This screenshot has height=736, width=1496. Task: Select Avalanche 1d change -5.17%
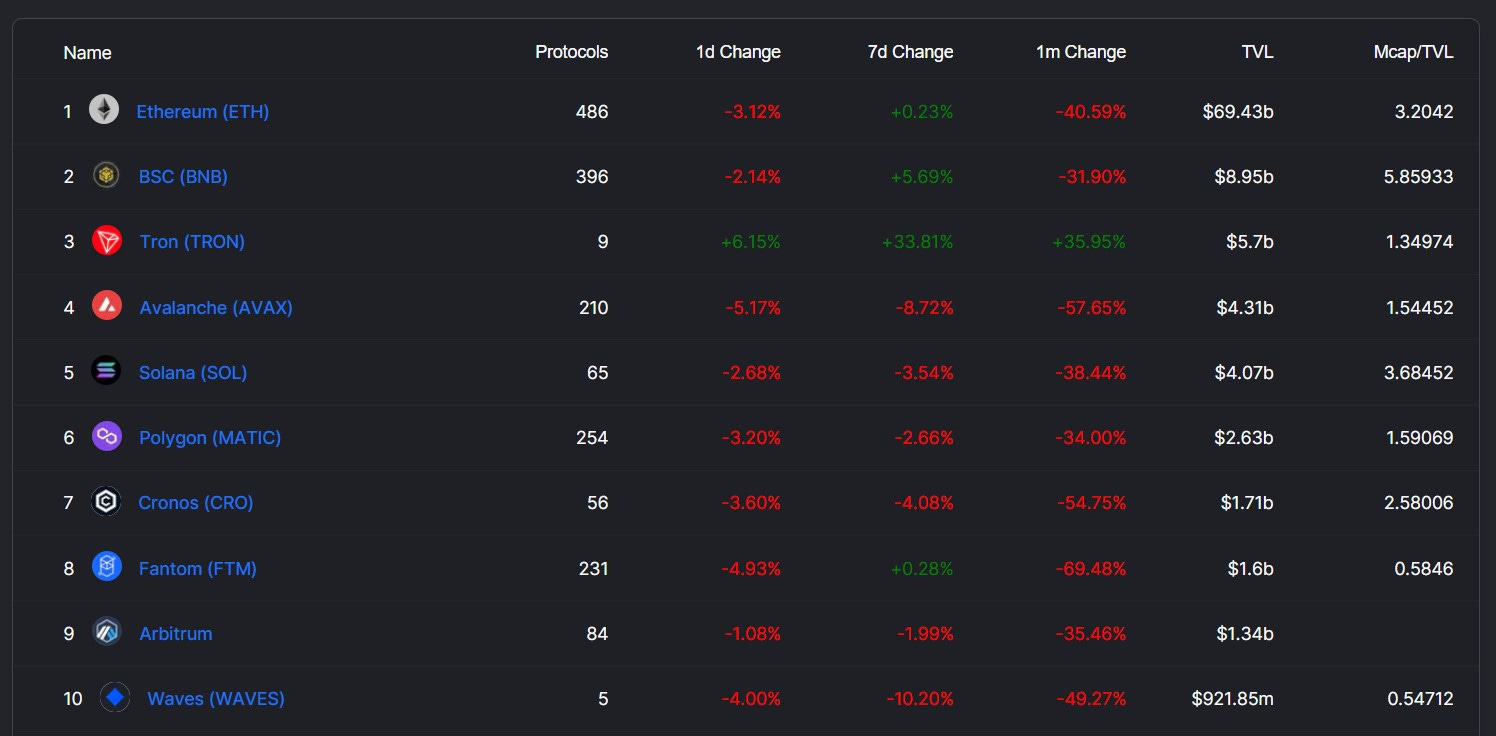tap(753, 308)
